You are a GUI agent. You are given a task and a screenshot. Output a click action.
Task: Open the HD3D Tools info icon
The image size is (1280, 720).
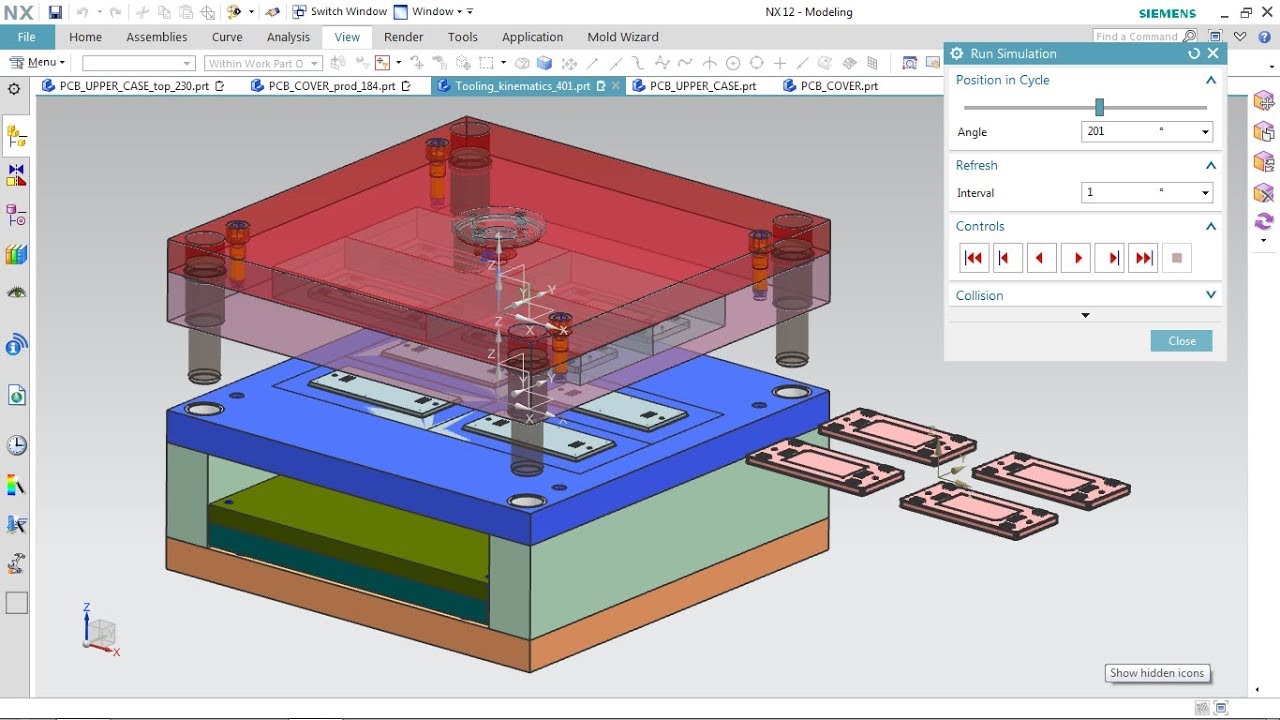16,346
